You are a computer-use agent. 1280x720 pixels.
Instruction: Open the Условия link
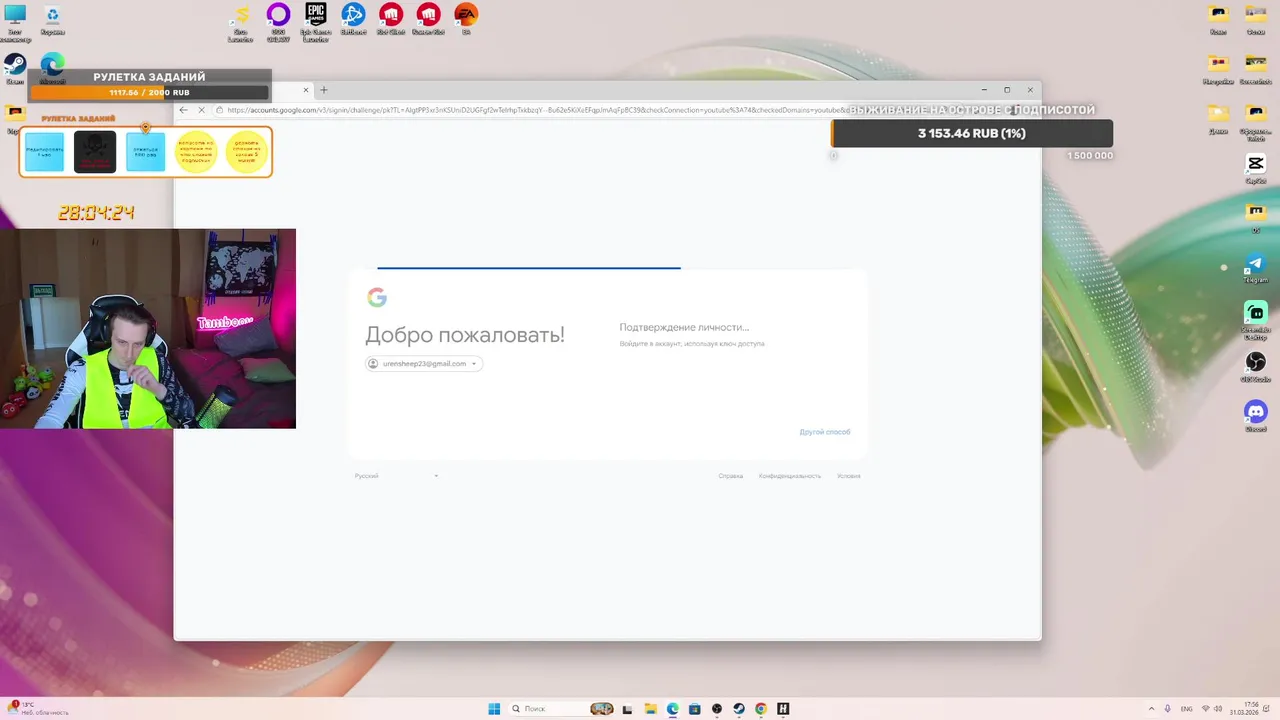click(x=849, y=476)
